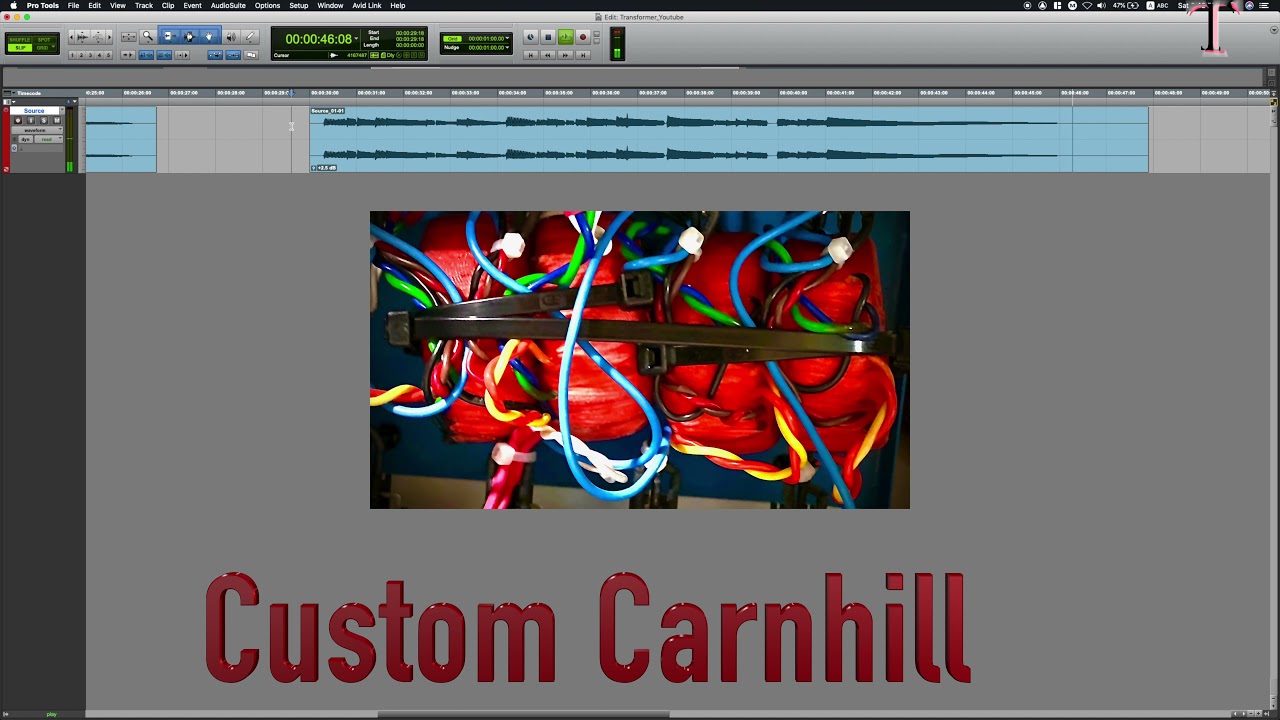The image size is (1280, 720).
Task: Open the Clip menu
Action: pyautogui.click(x=168, y=5)
